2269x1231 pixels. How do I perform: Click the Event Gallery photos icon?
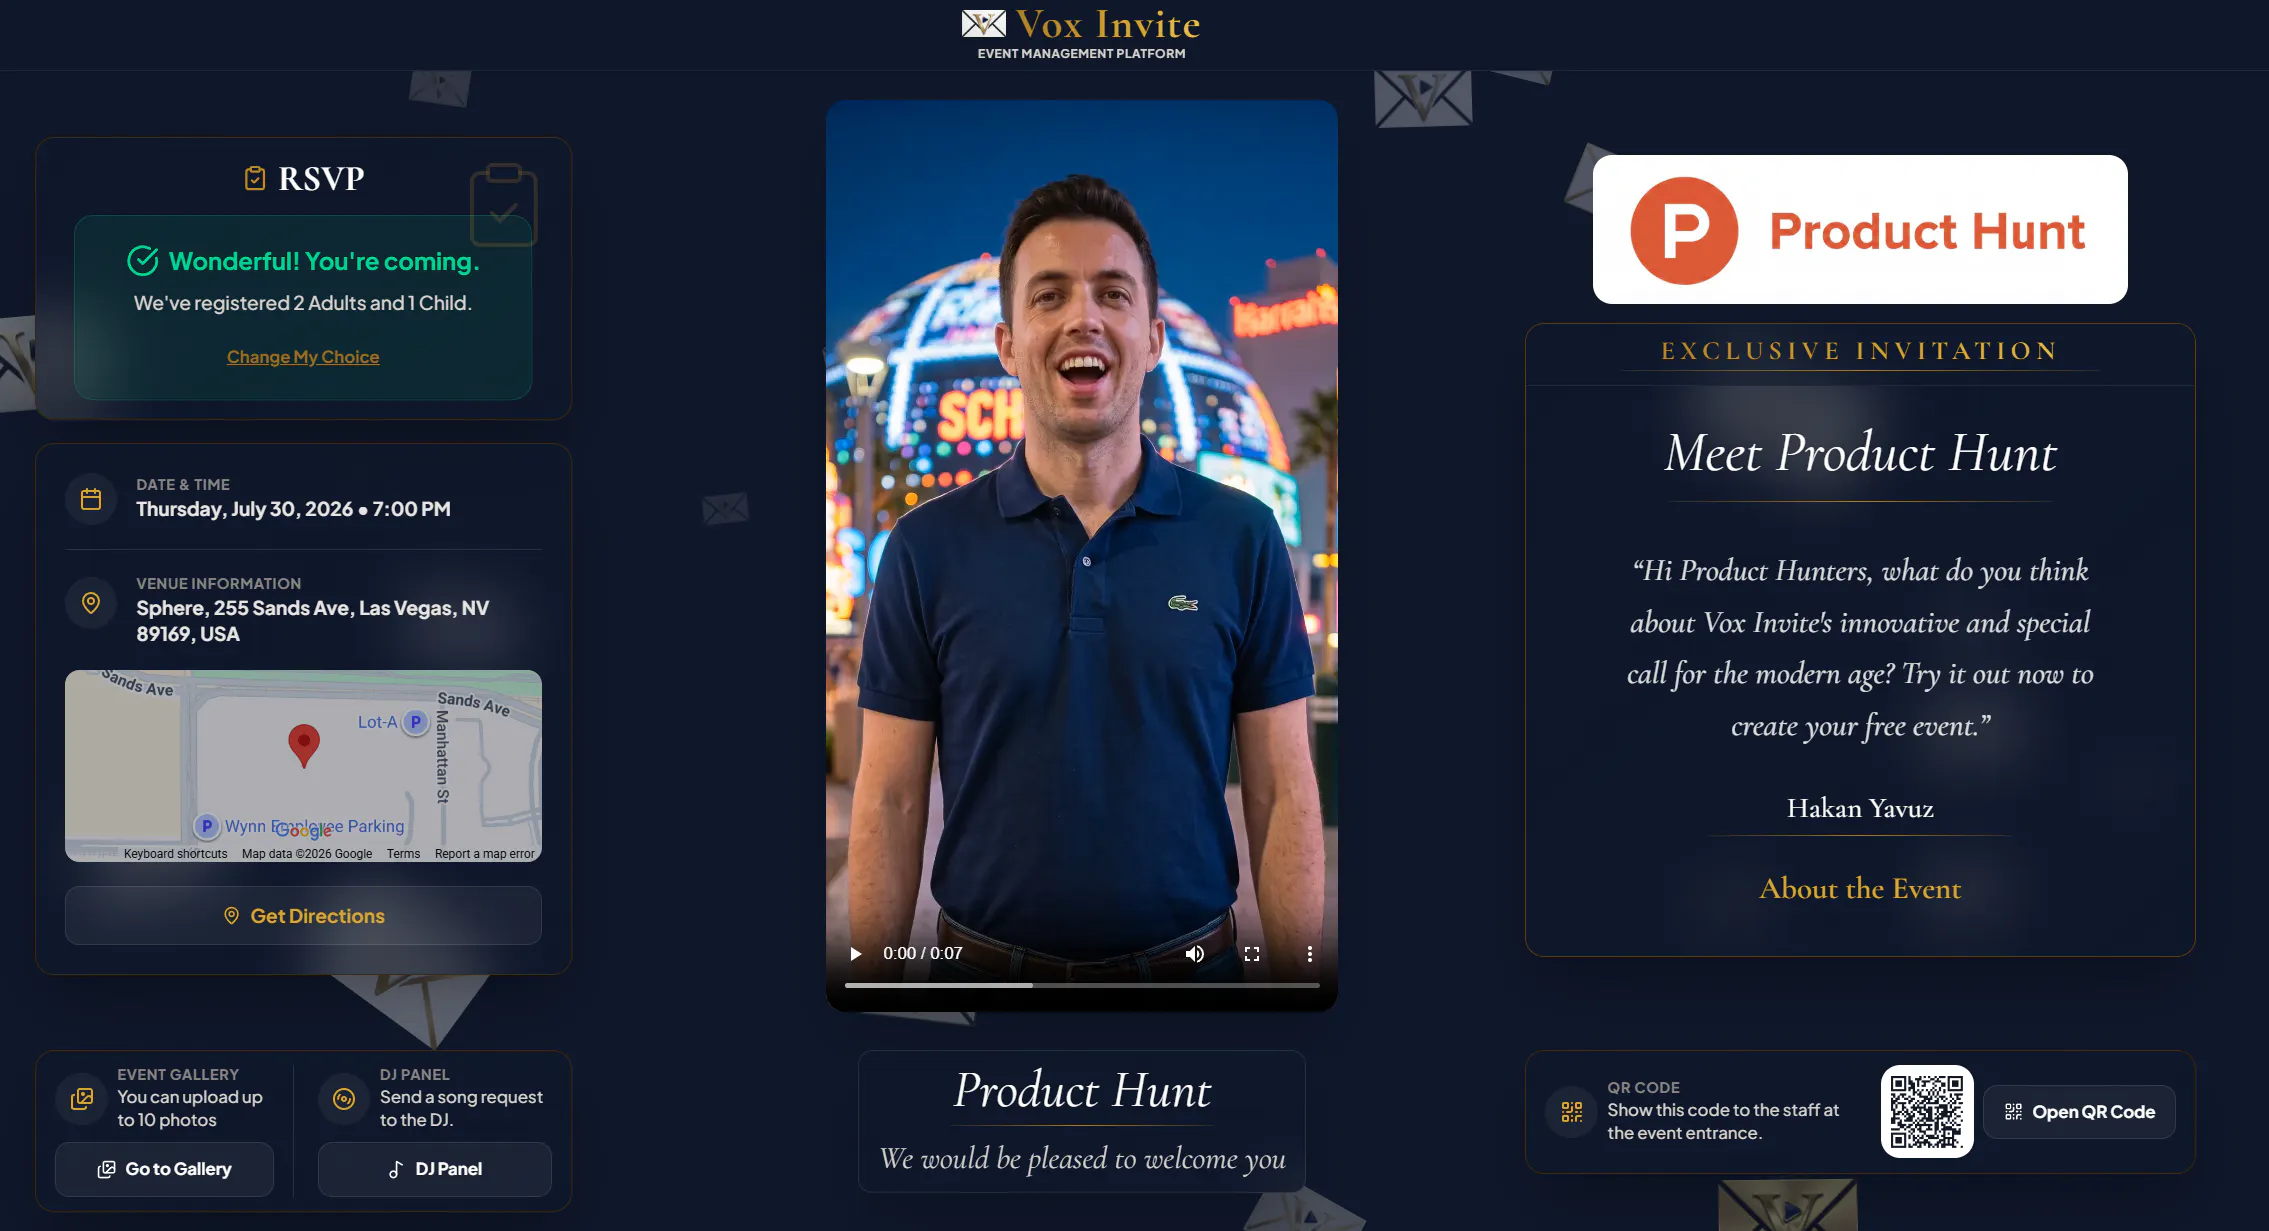pyautogui.click(x=82, y=1099)
